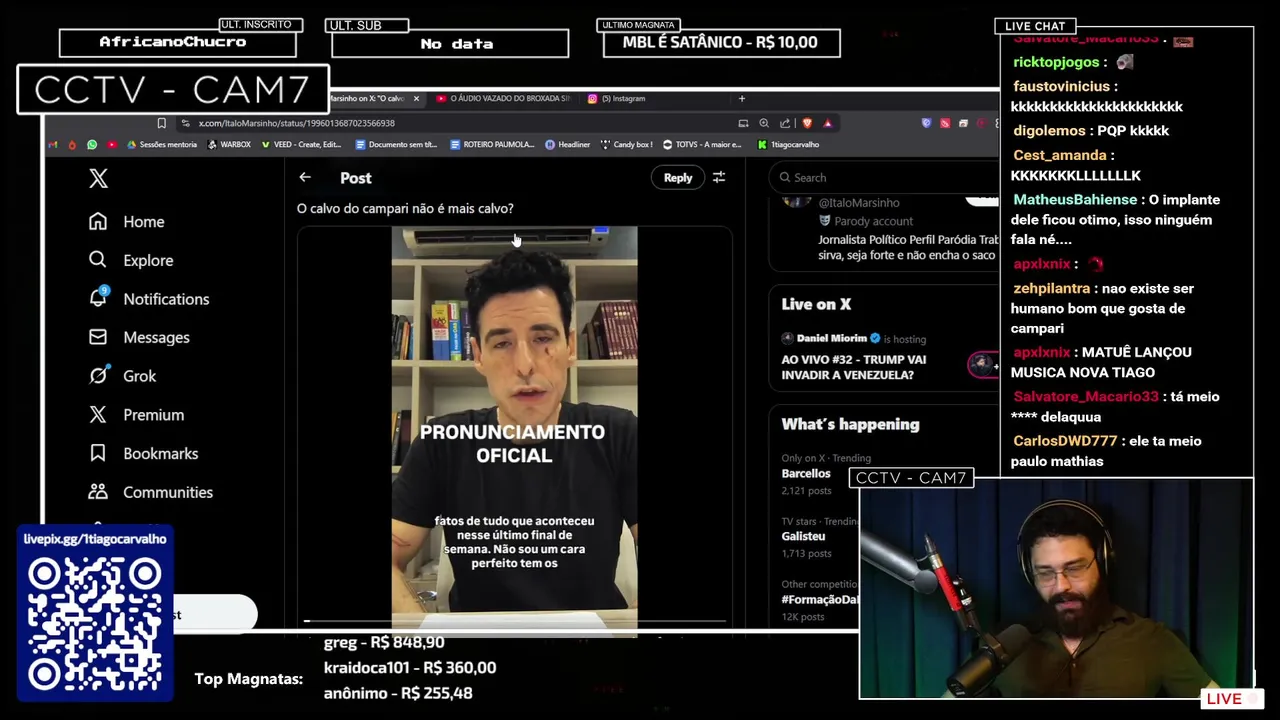Click the zoom magnifier icon in address bar

click(764, 123)
